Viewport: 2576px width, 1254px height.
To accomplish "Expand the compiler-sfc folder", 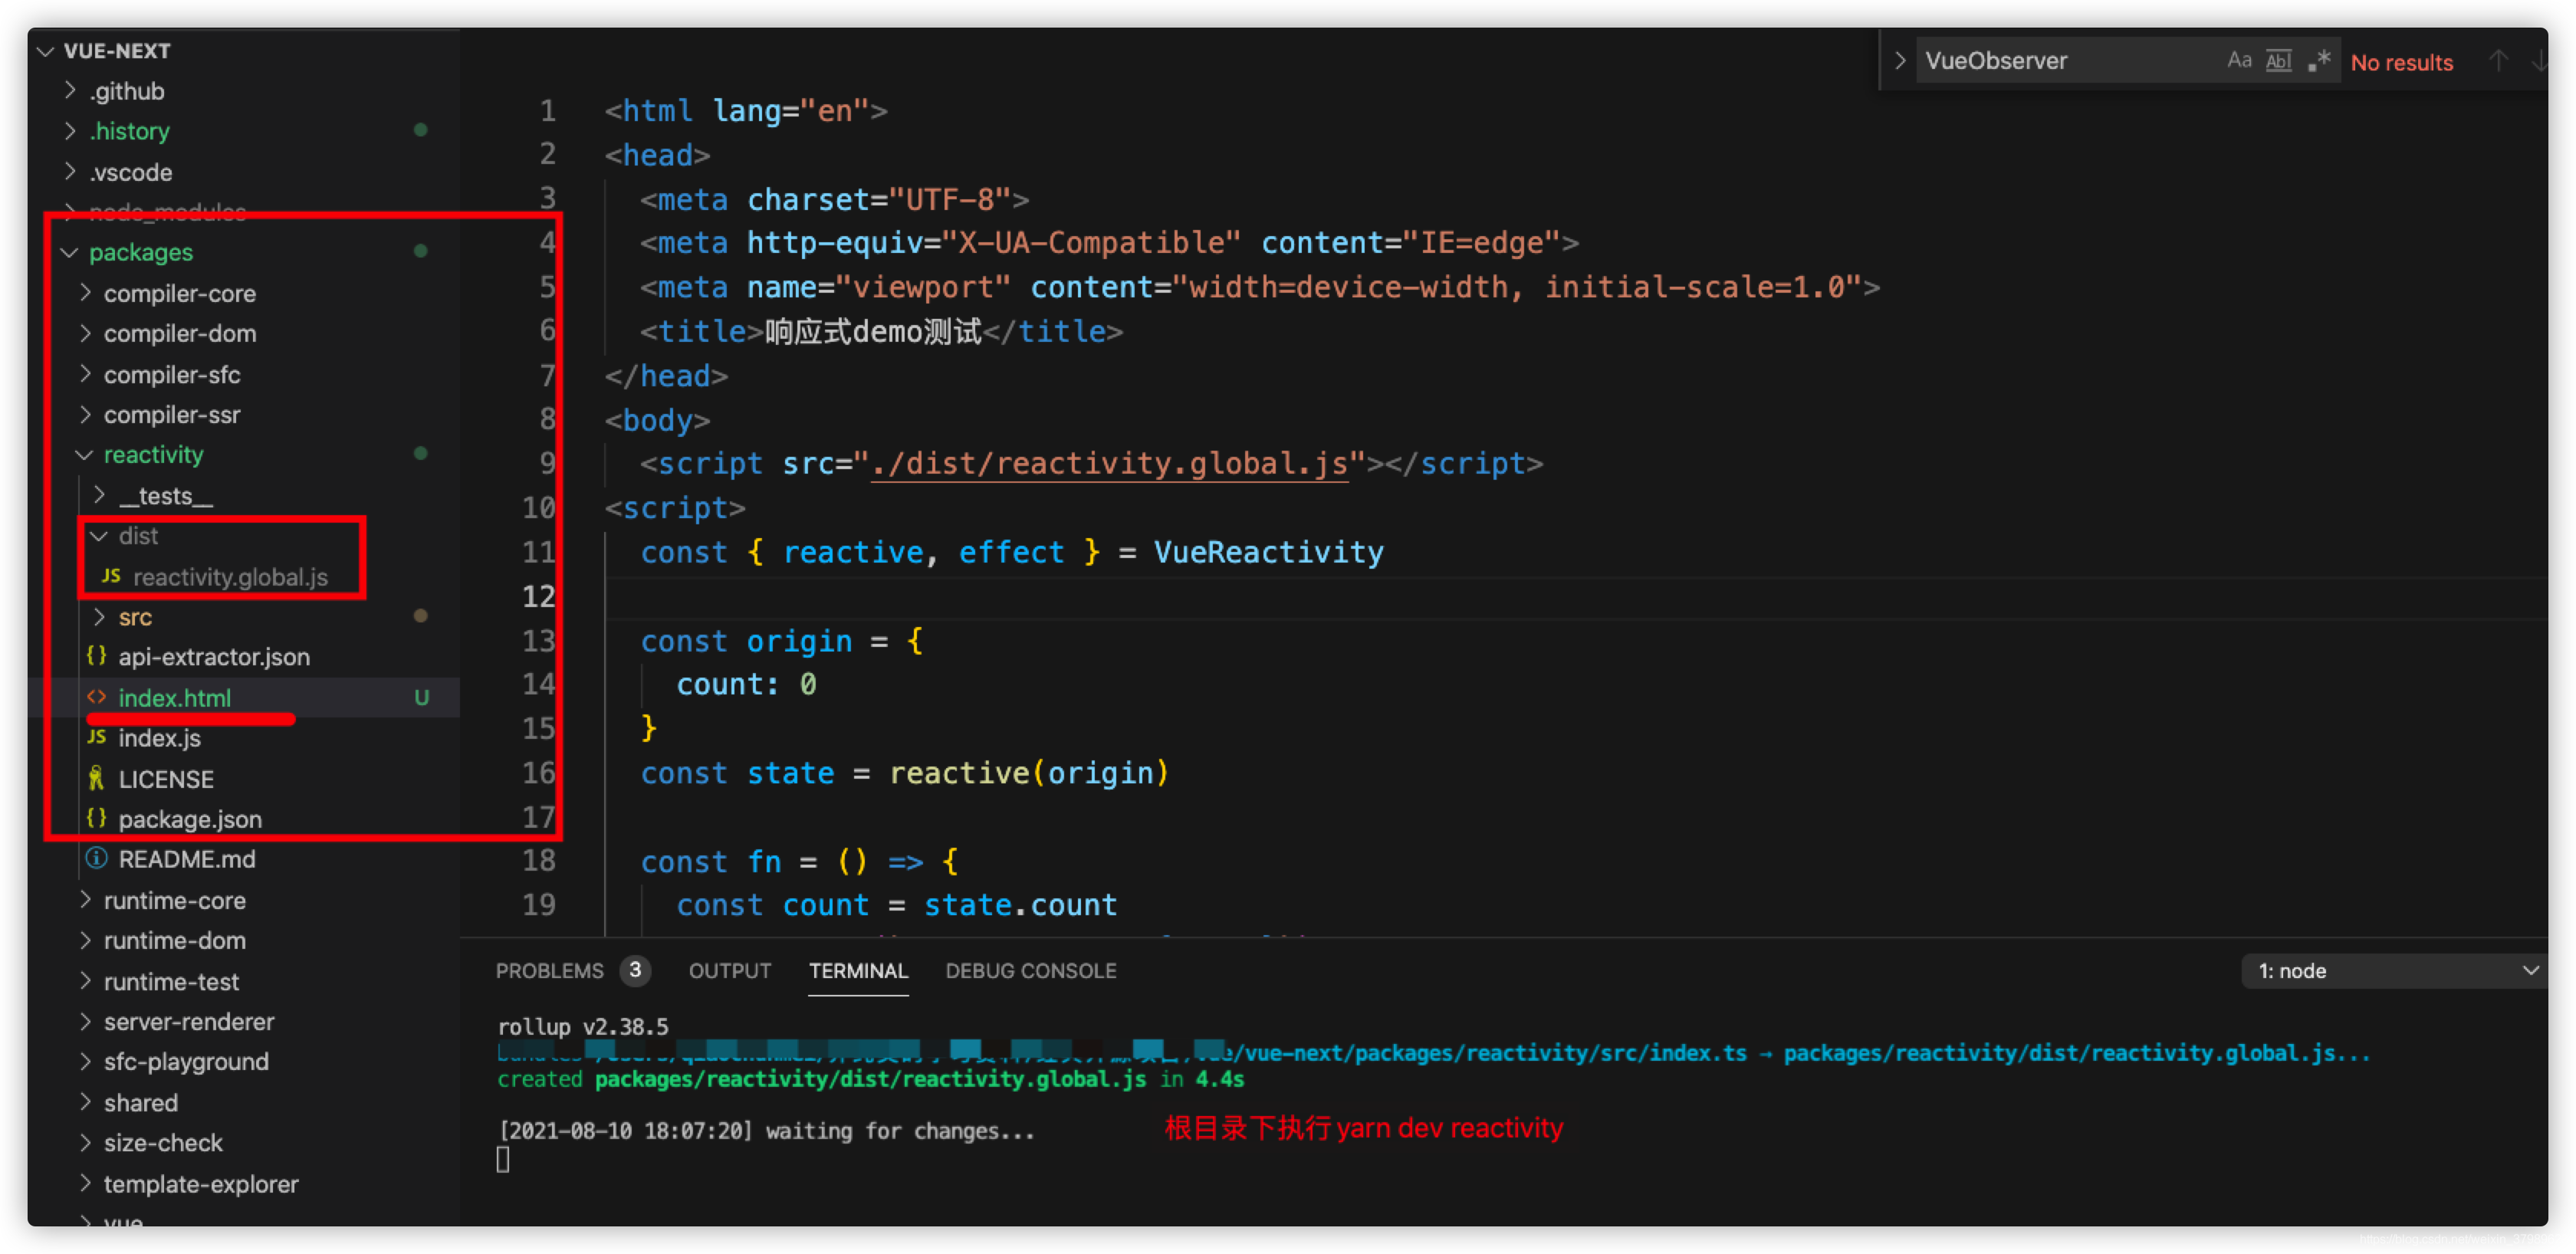I will pyautogui.click(x=85, y=374).
